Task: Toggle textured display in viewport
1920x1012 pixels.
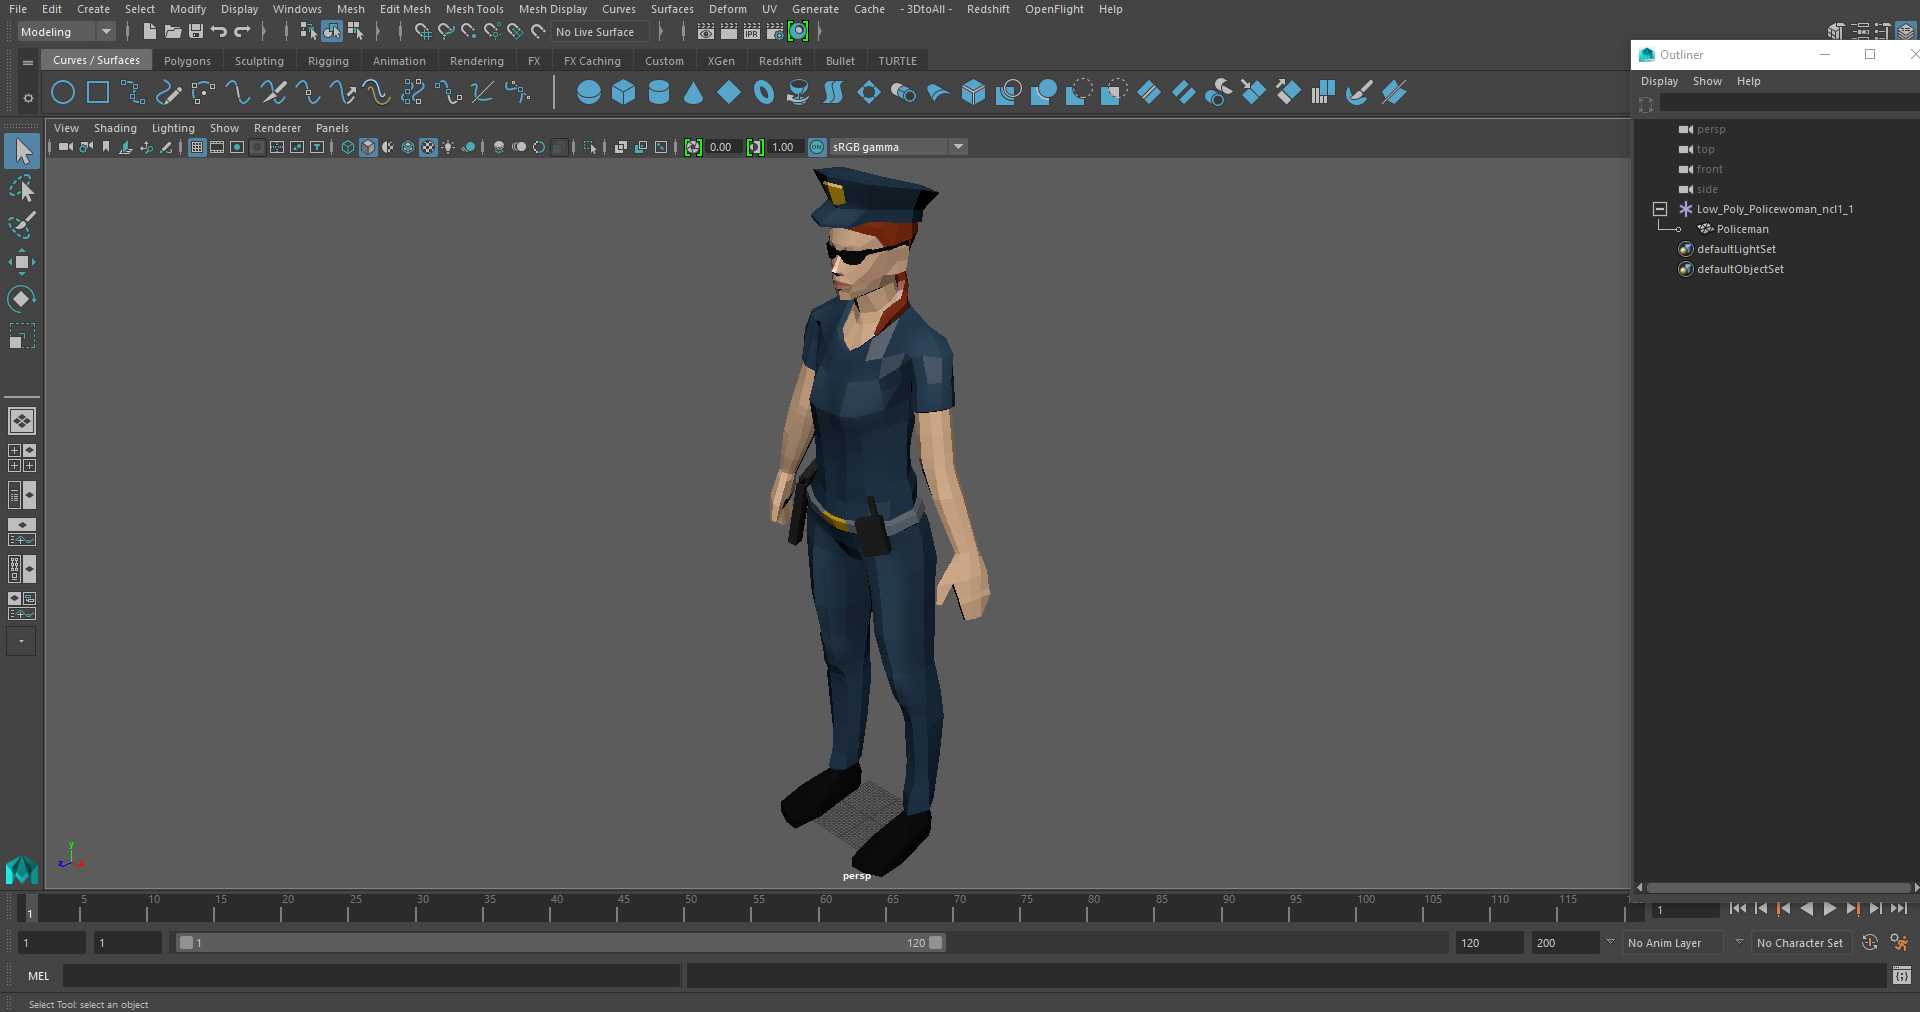Action: point(428,147)
